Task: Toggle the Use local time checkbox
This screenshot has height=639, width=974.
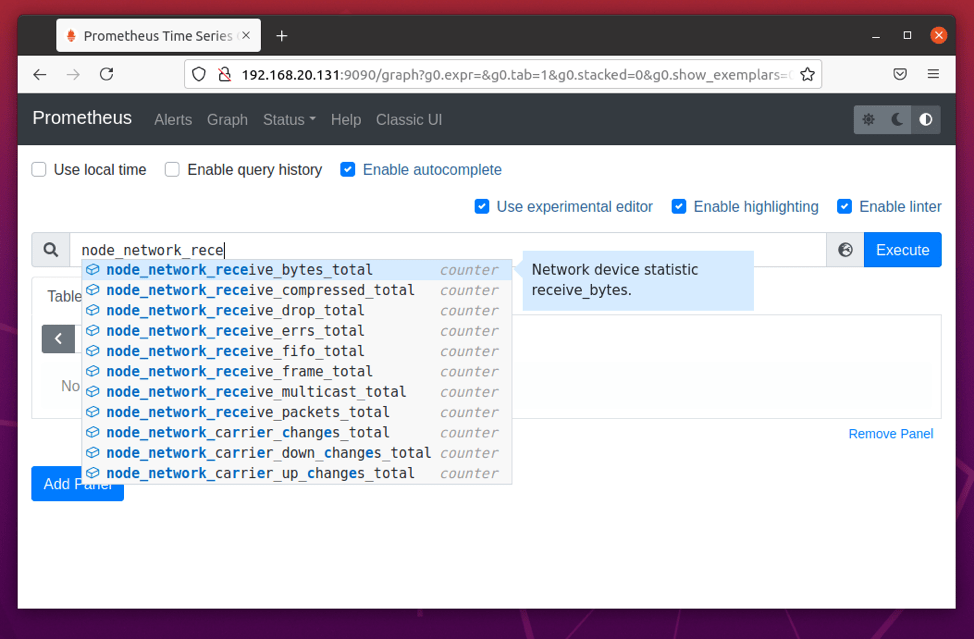Action: click(x=39, y=170)
